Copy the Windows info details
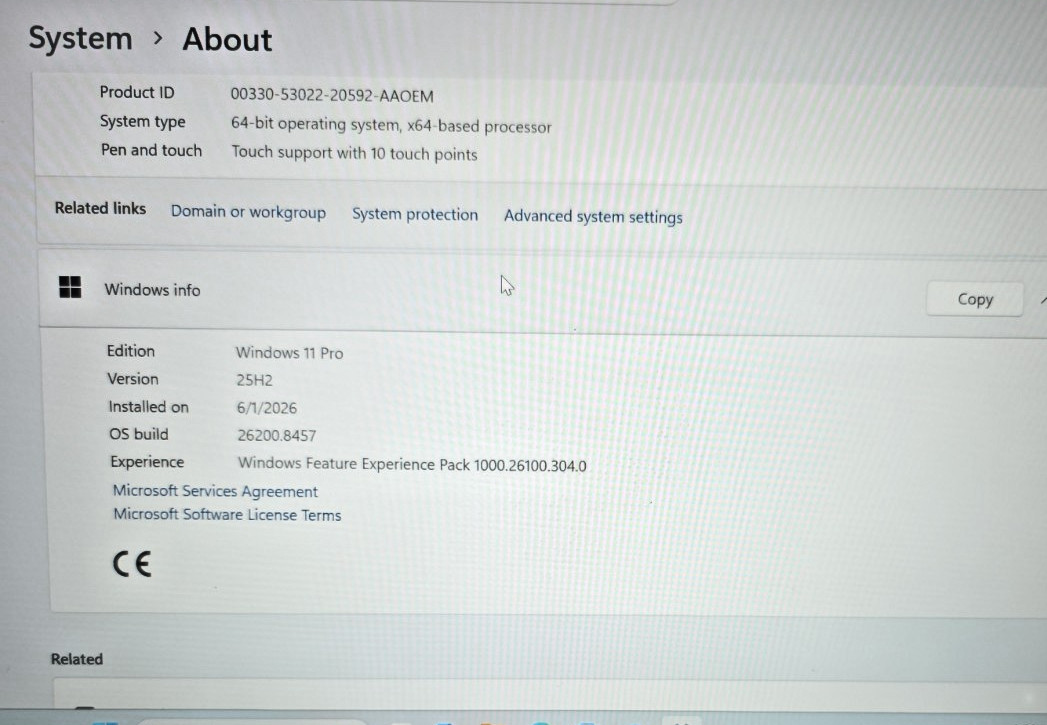The height and width of the screenshot is (725, 1047). (x=975, y=299)
